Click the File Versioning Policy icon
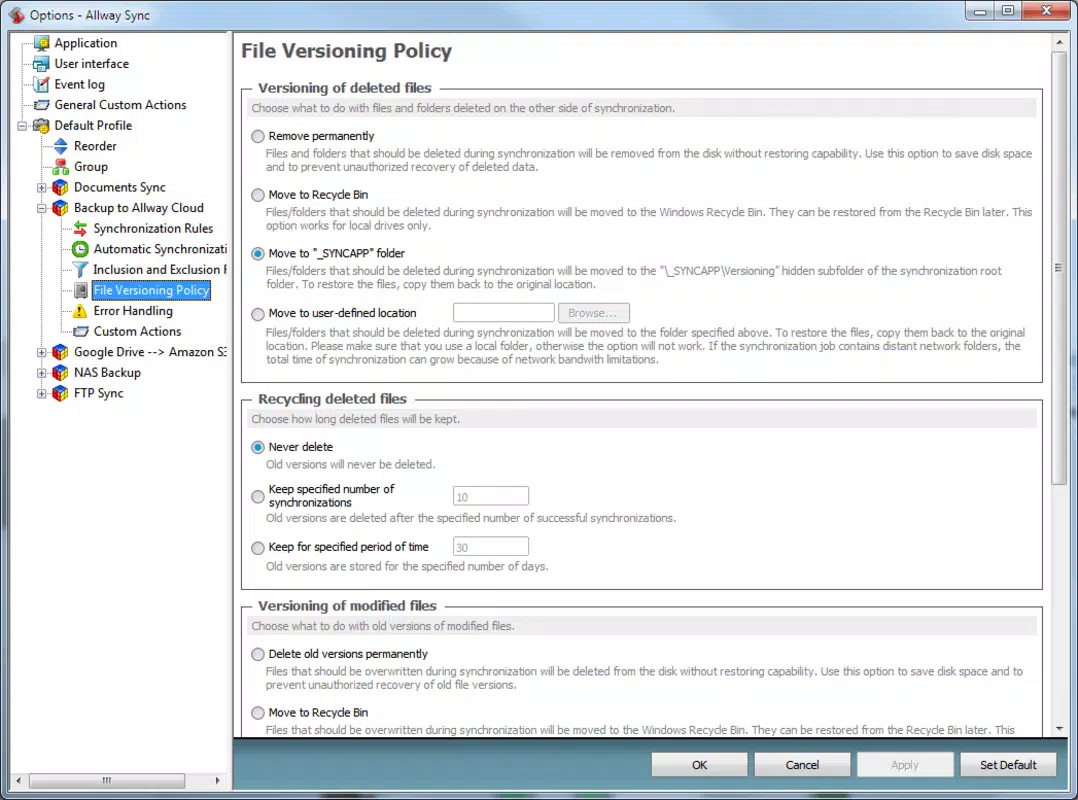1078x800 pixels. 80,290
